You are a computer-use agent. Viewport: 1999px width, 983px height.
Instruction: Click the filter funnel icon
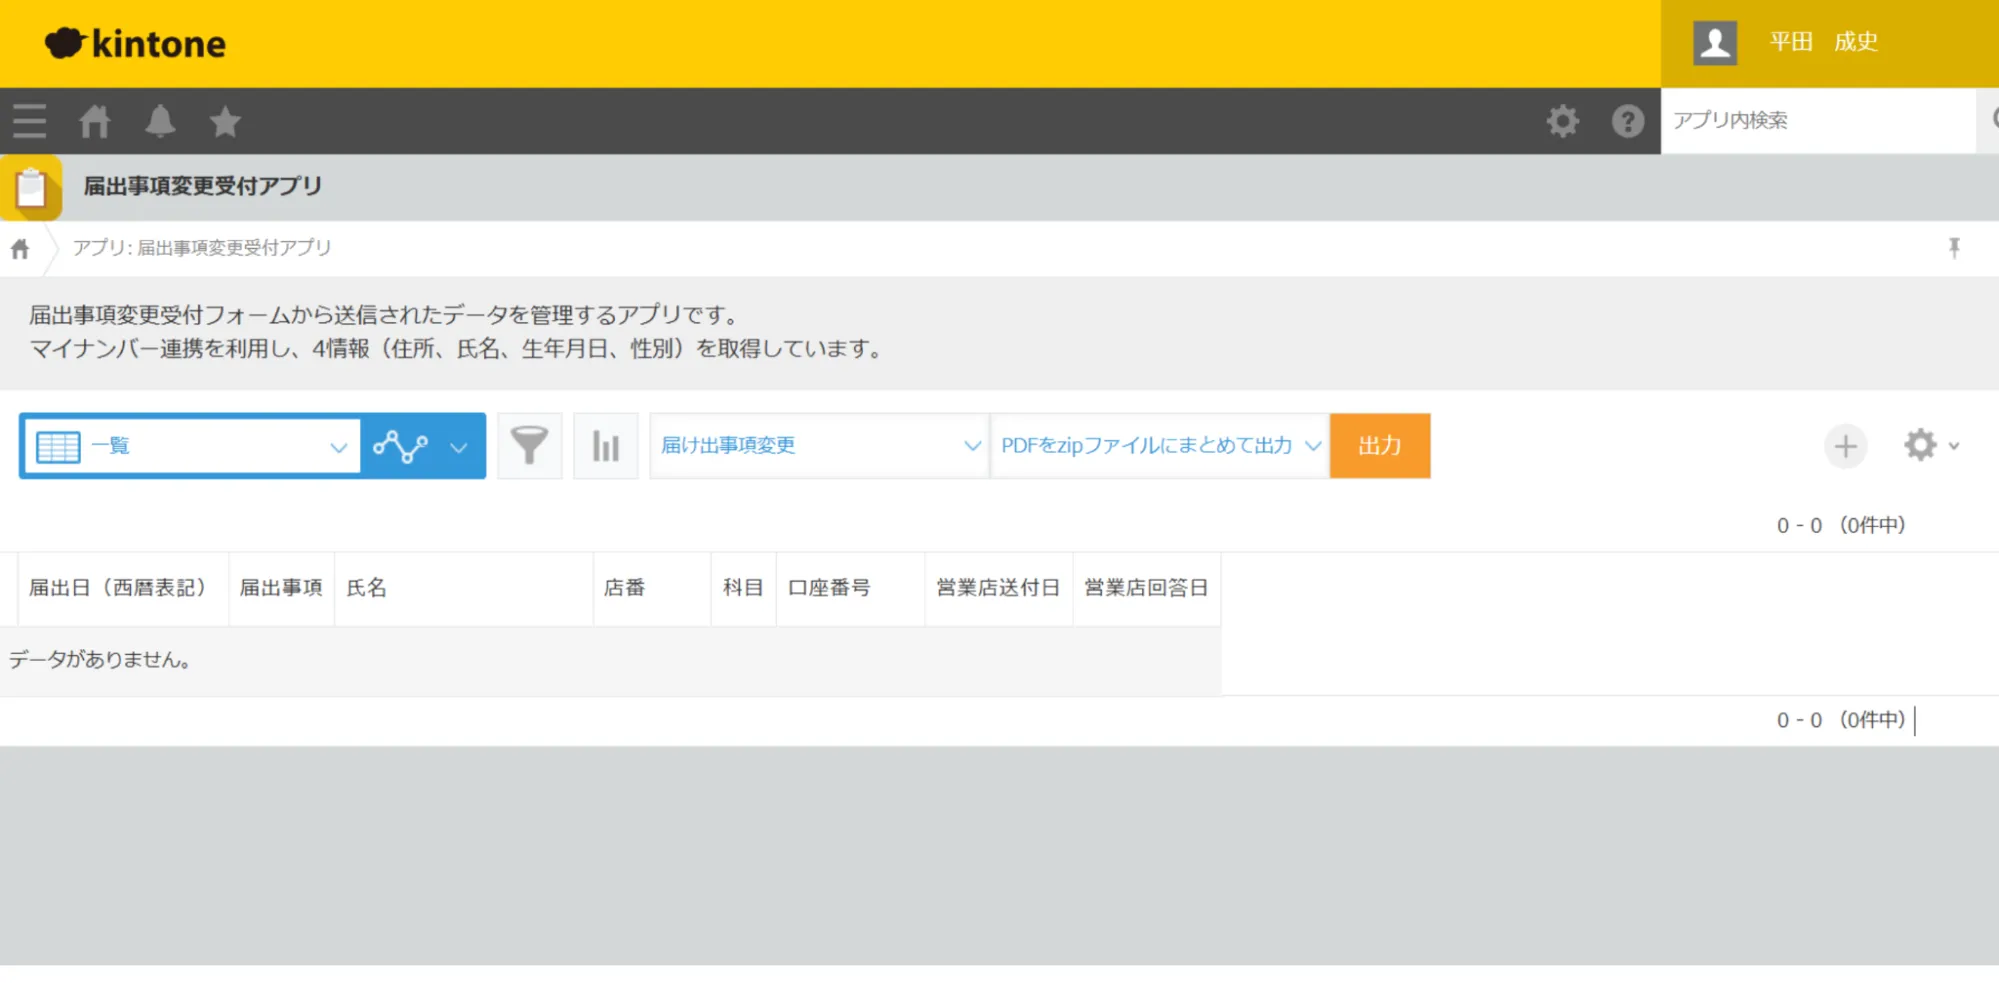(529, 446)
